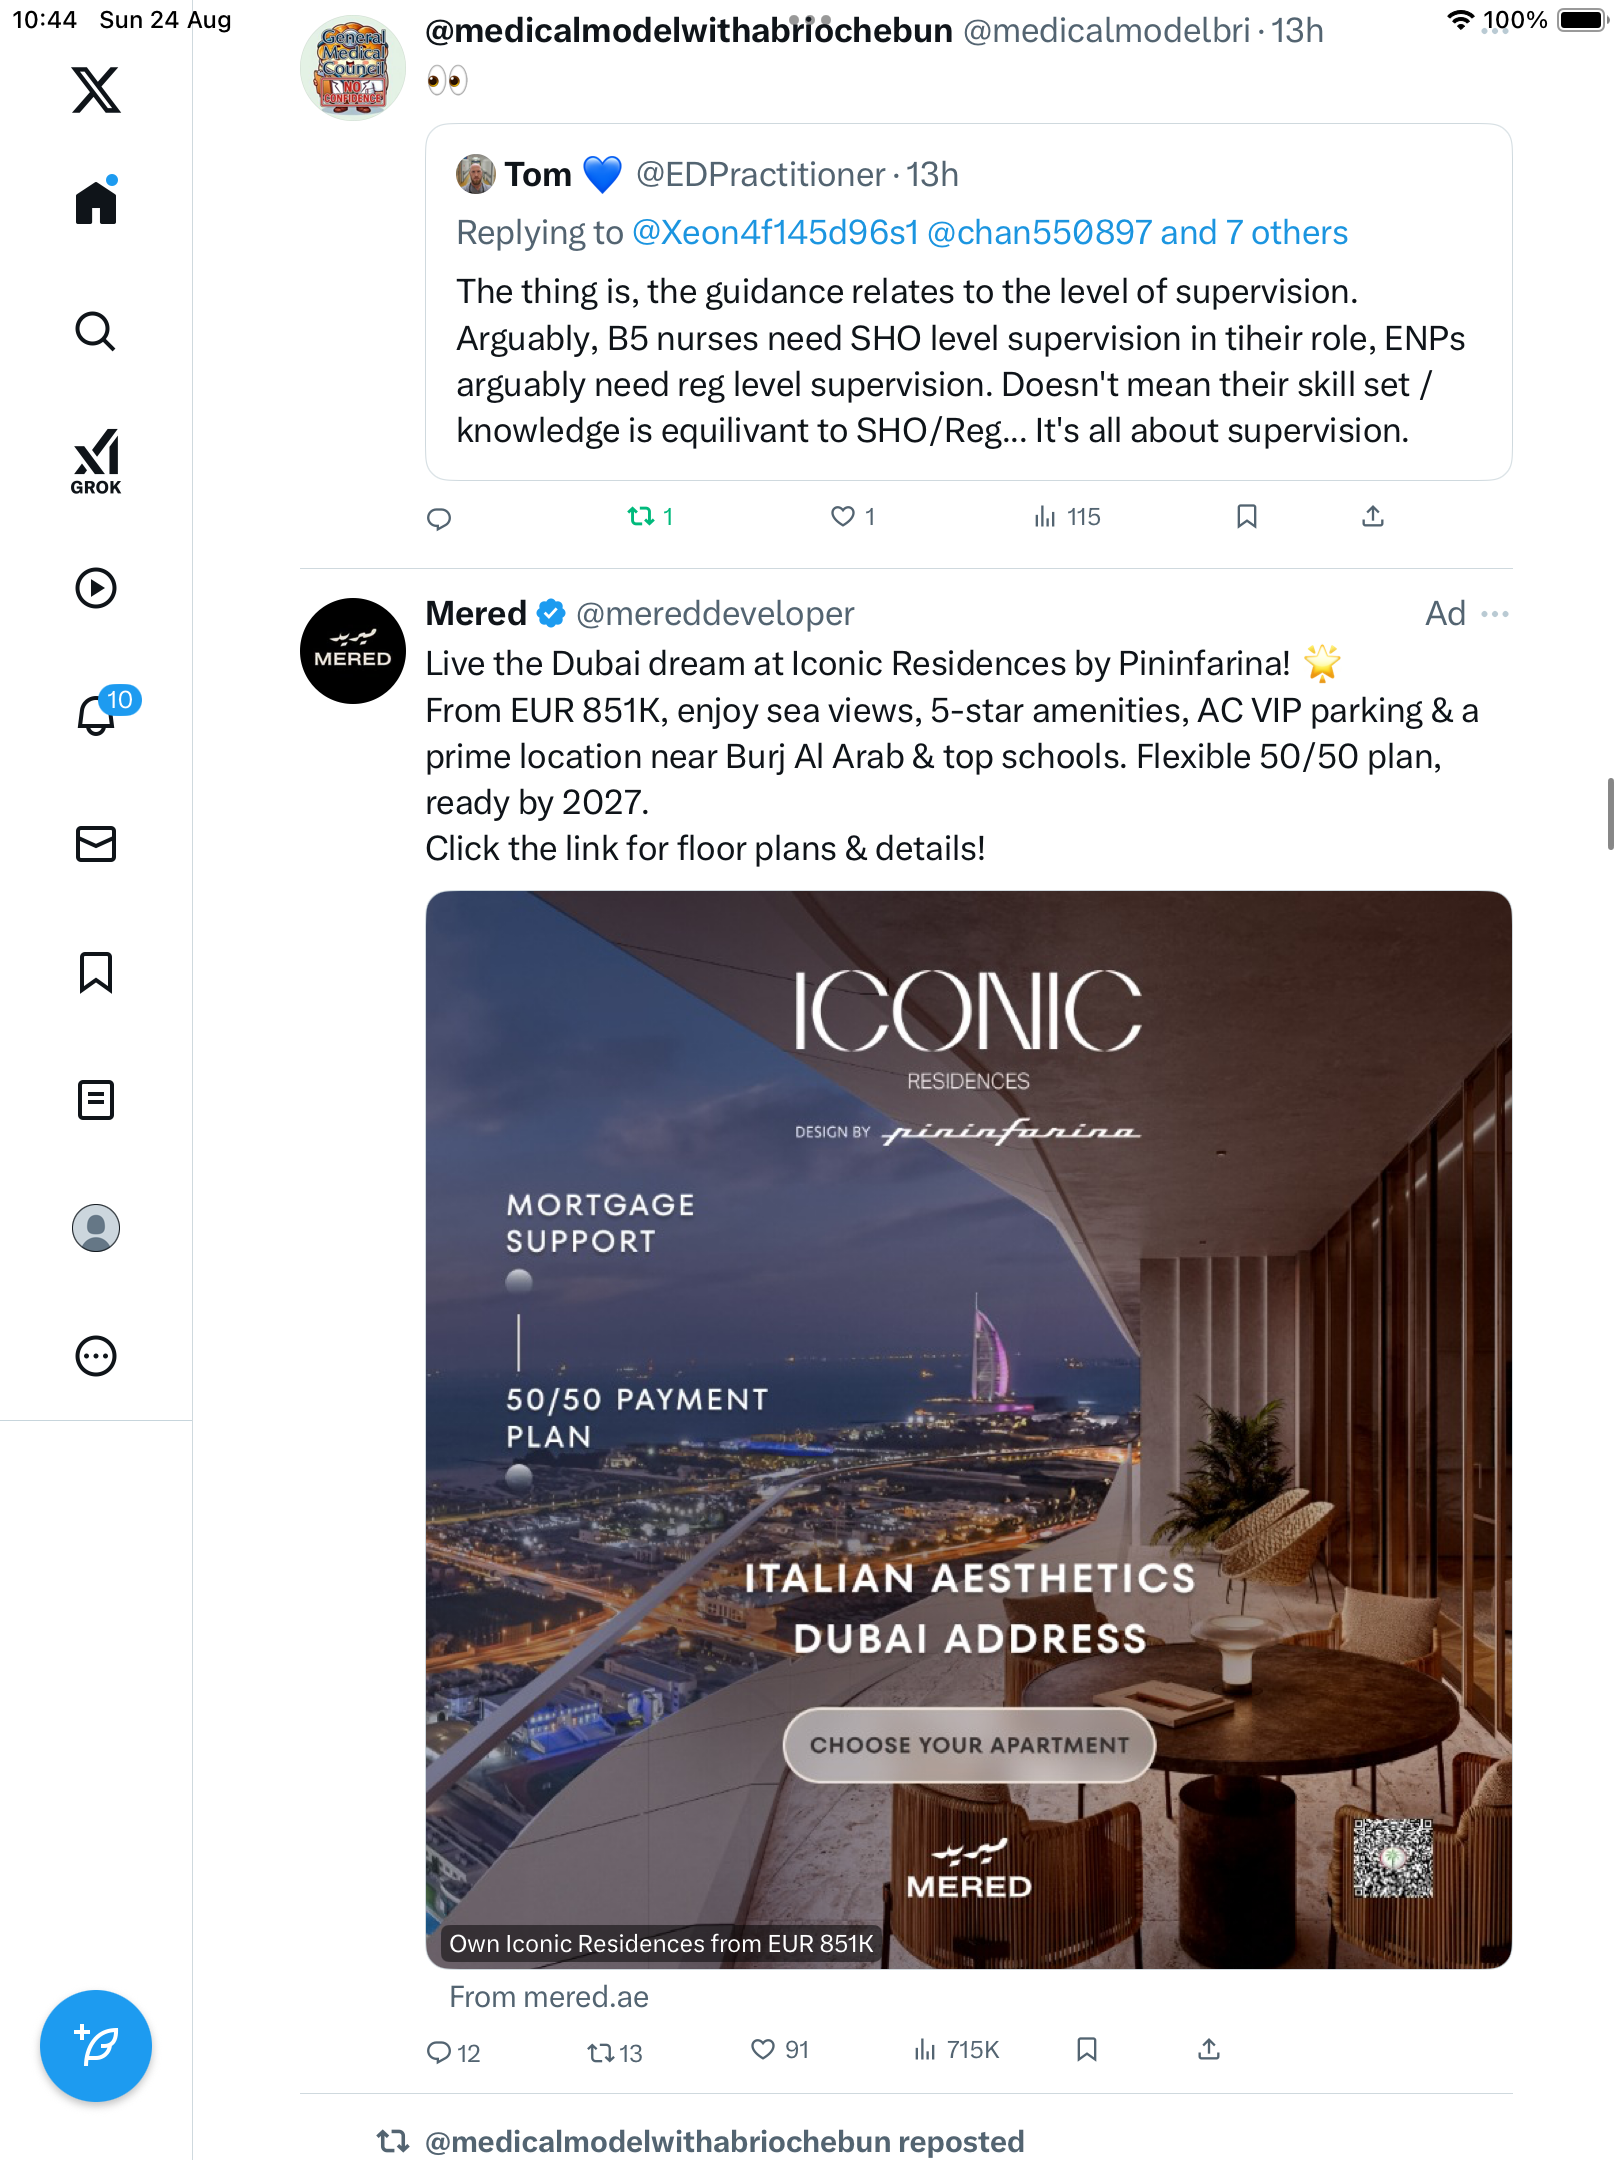Open the Bookmarks page from sidebar
This screenshot has height=2160, width=1620.
(x=96, y=972)
